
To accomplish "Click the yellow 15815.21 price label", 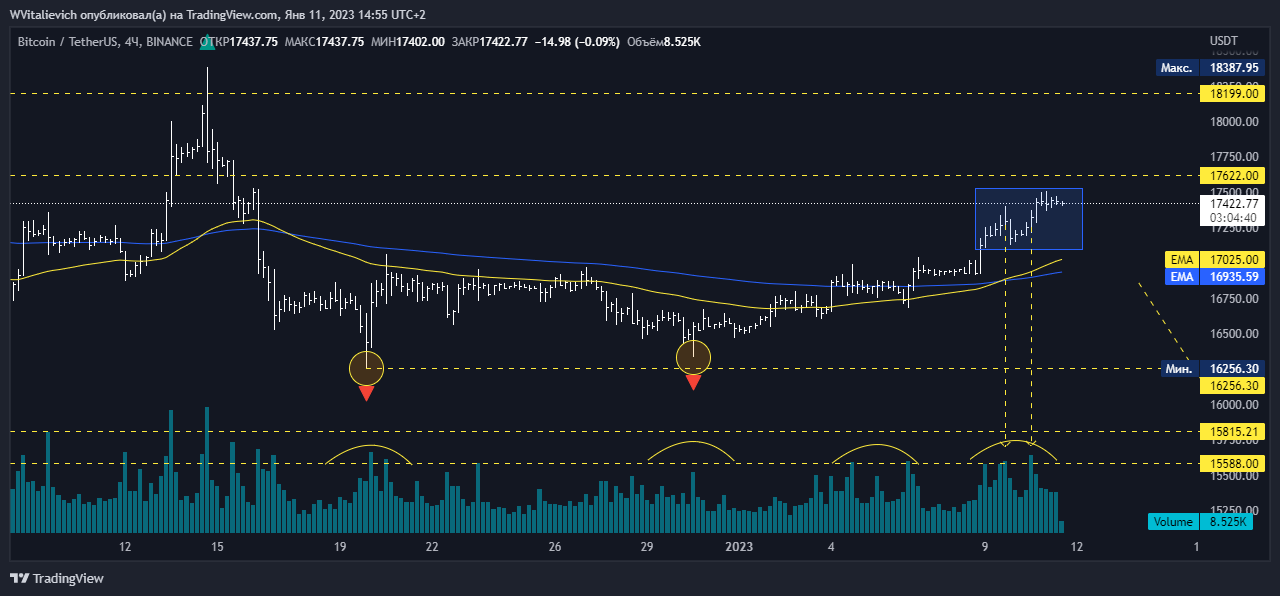I will tap(1233, 432).
